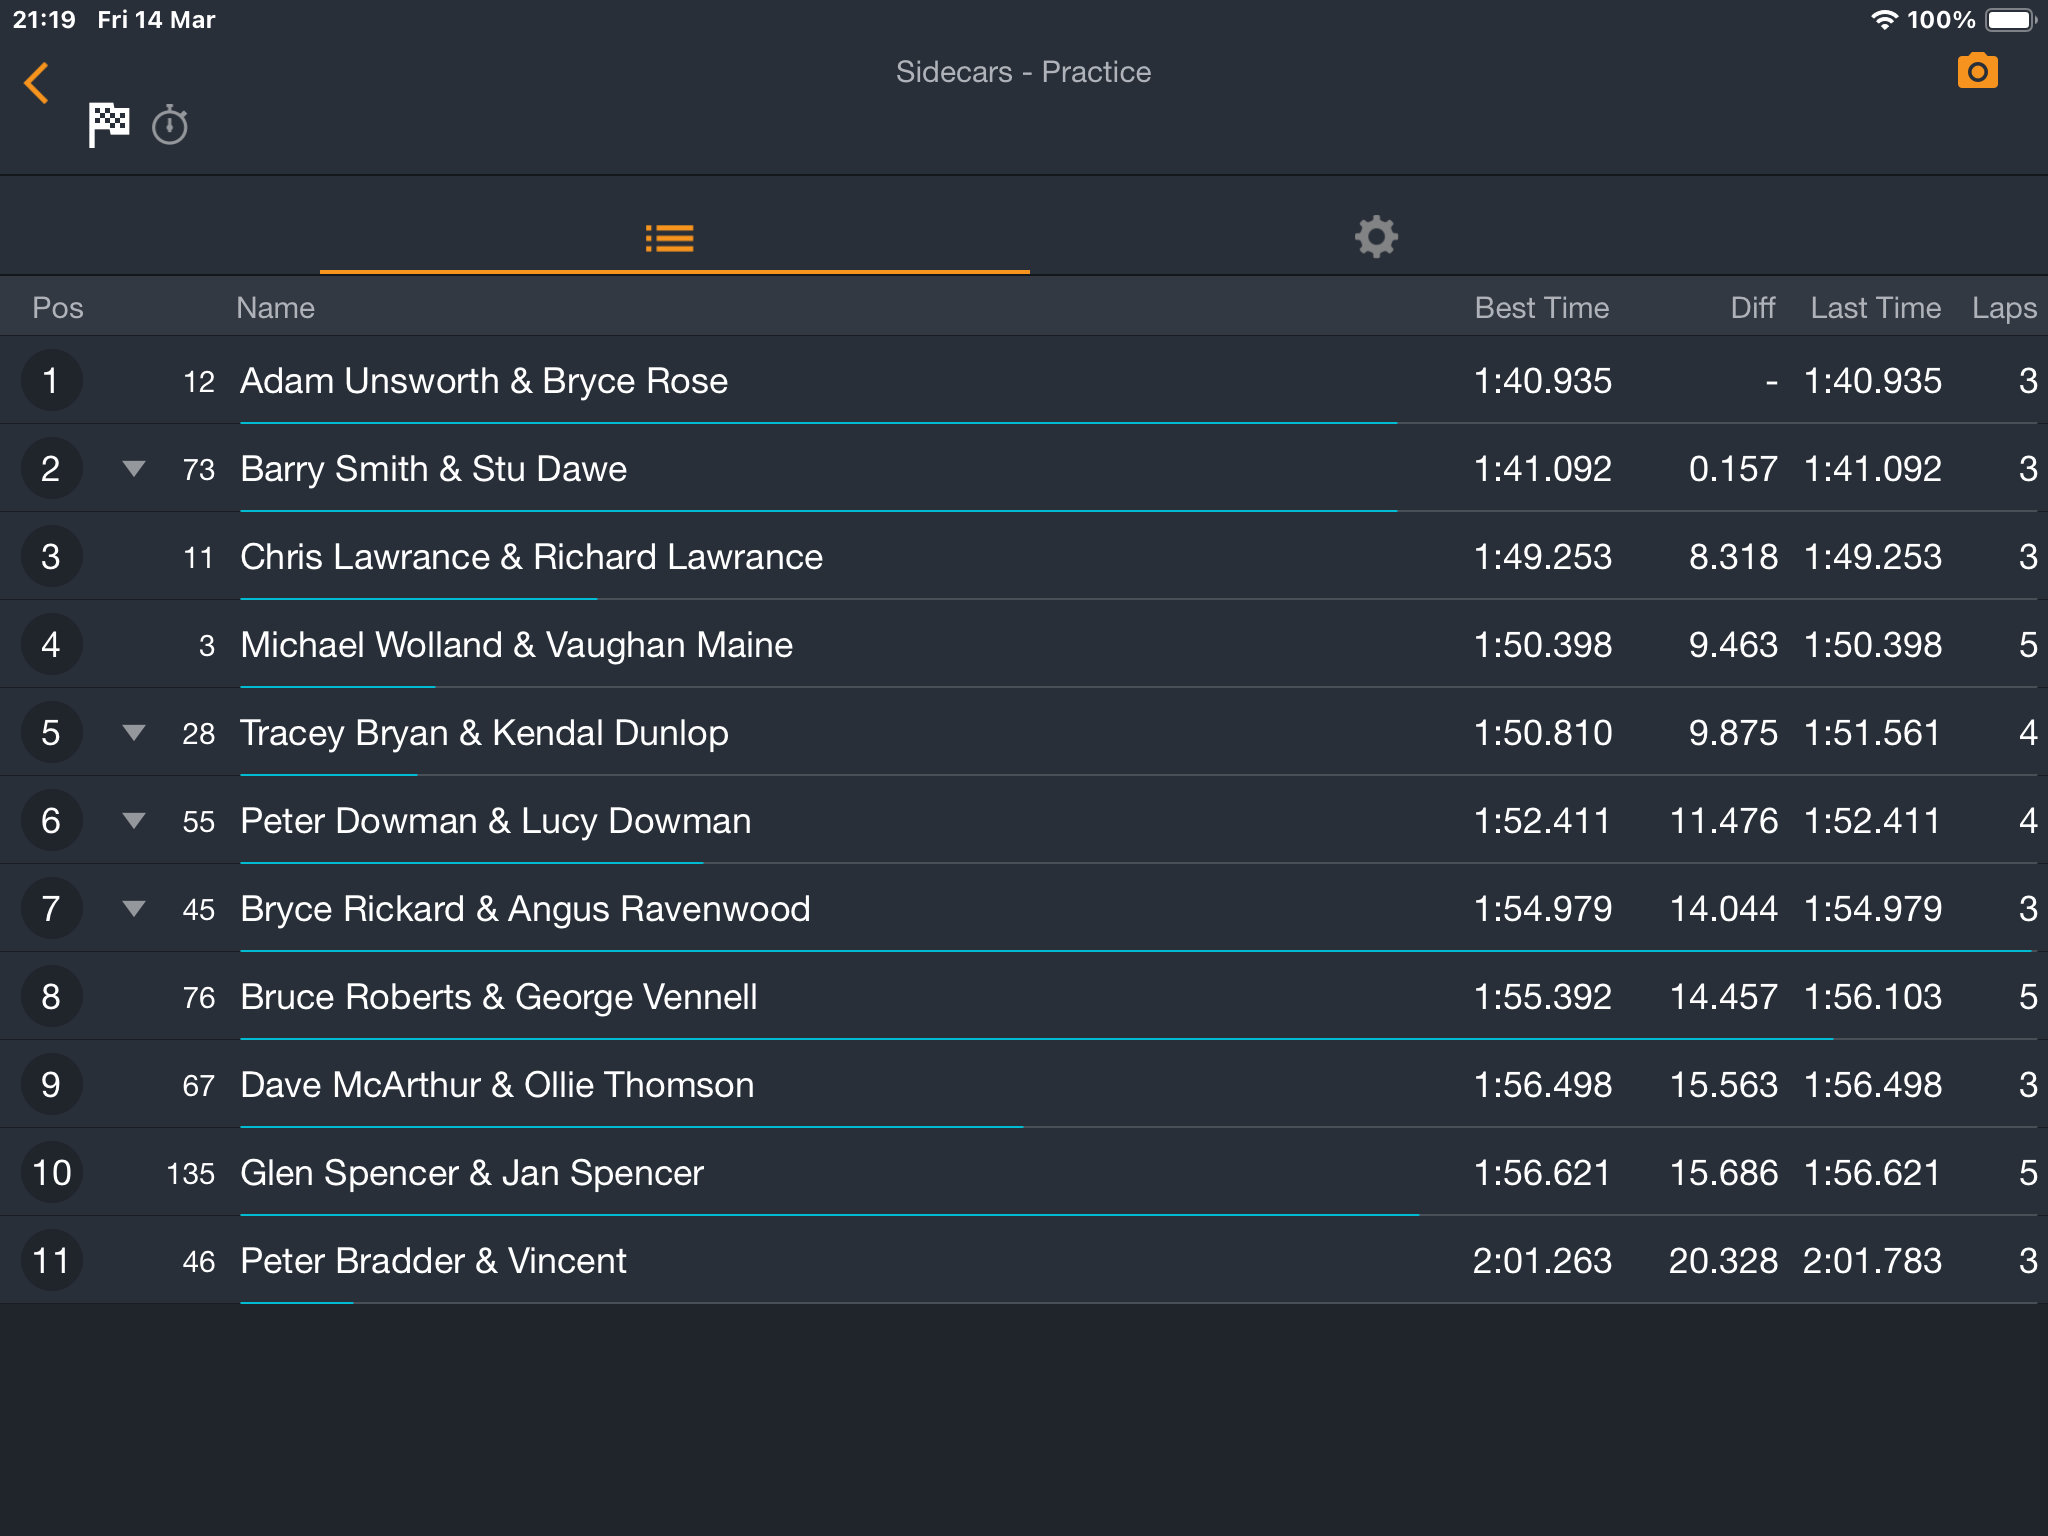Screen dimensions: 2048x1536
Task: Tap position badge 4
Action: (x=51, y=644)
